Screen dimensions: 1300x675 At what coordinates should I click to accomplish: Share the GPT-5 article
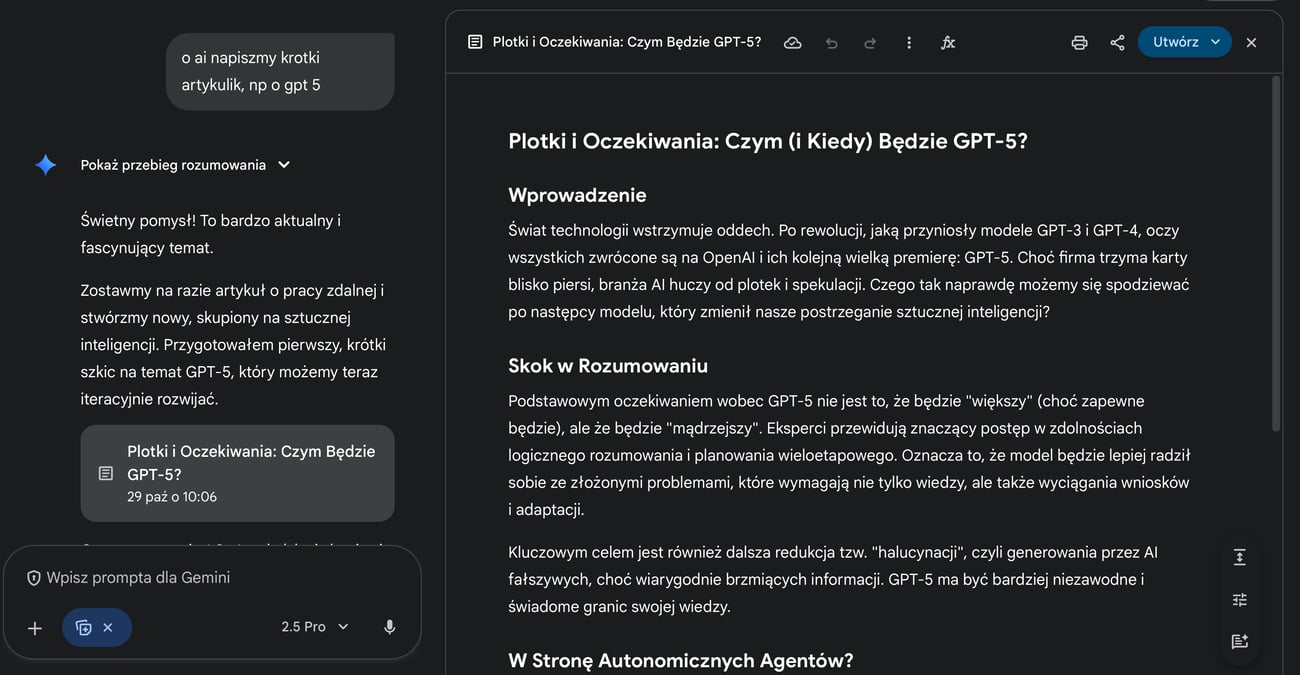click(1117, 42)
